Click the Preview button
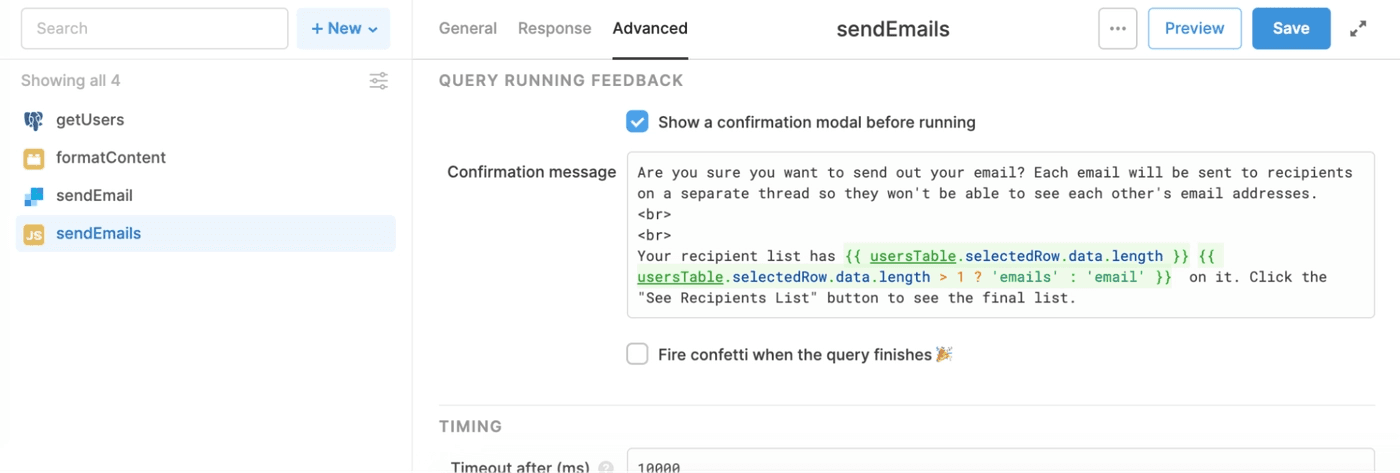Screen dimensions: 1400x473 (1194, 29)
